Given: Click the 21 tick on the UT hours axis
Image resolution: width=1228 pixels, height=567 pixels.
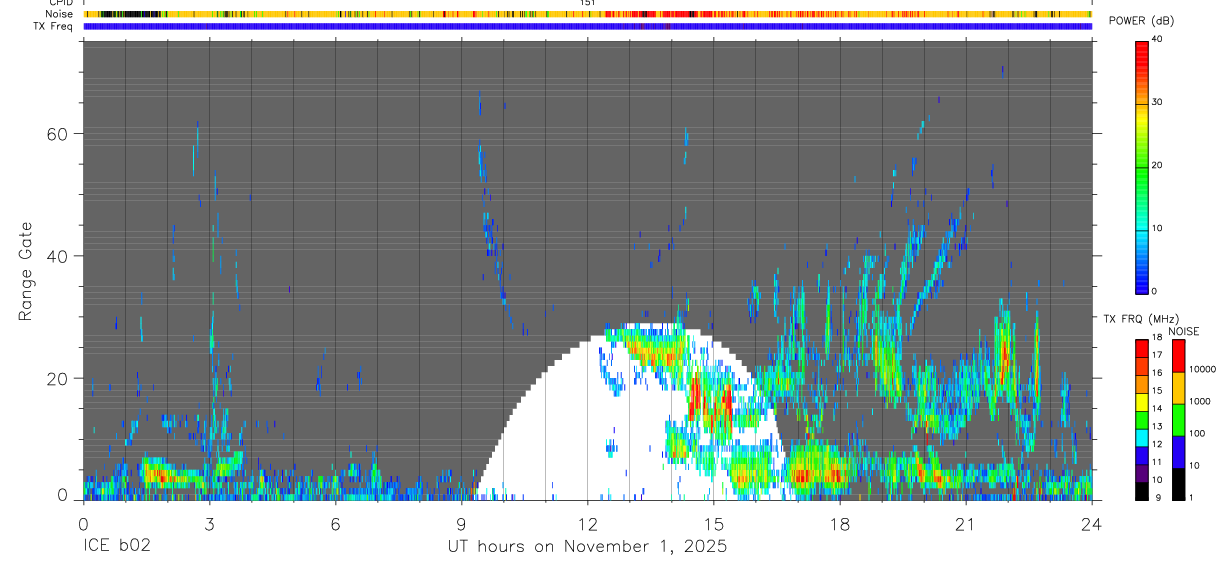Looking at the screenshot, I should 966,523.
